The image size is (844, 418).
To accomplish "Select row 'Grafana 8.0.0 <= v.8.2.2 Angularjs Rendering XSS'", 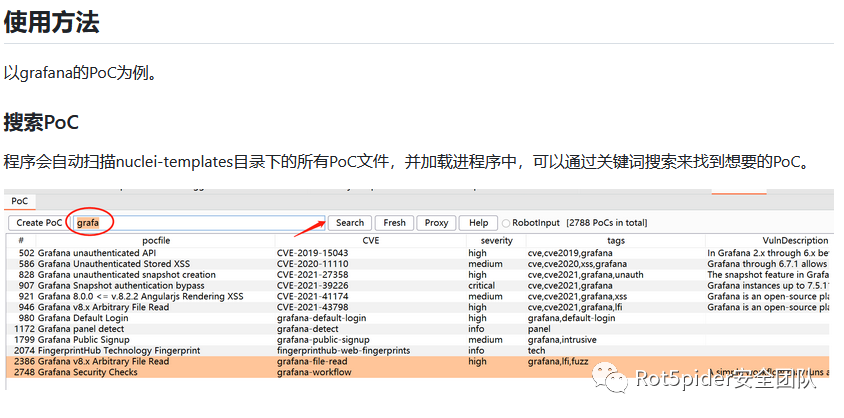I will [x=420, y=296].
